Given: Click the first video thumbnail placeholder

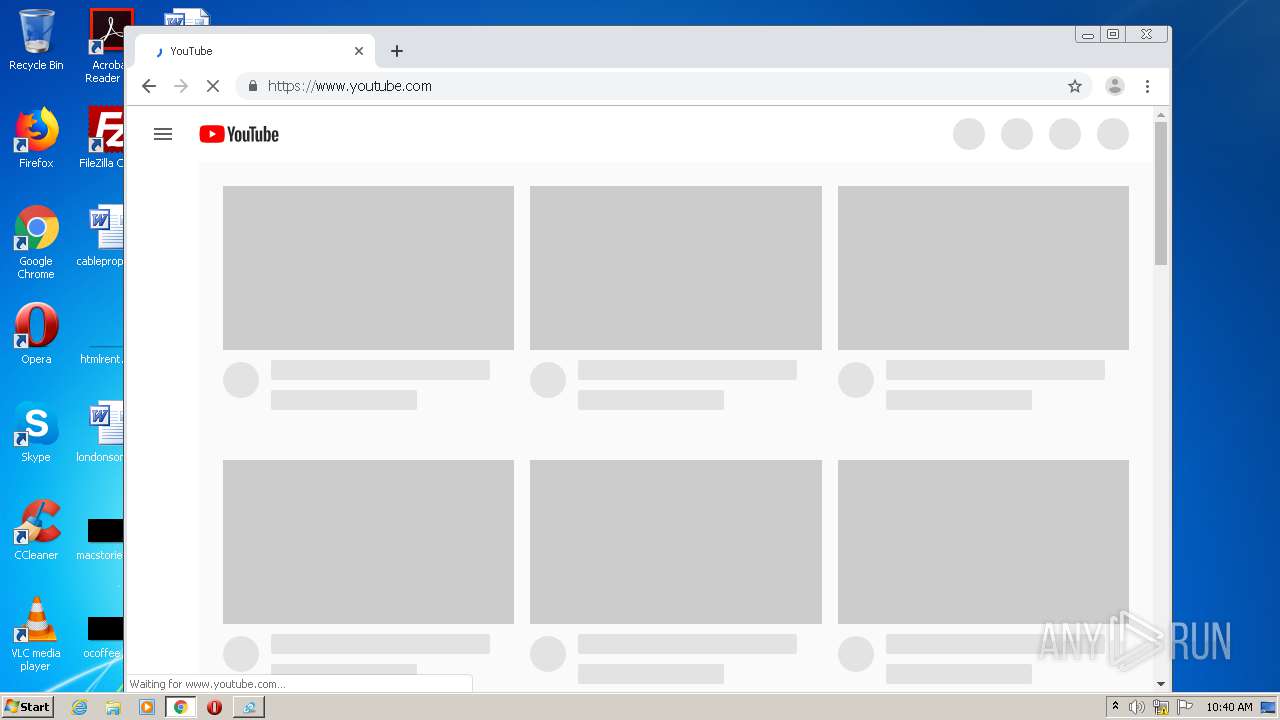Looking at the screenshot, I should 368,268.
